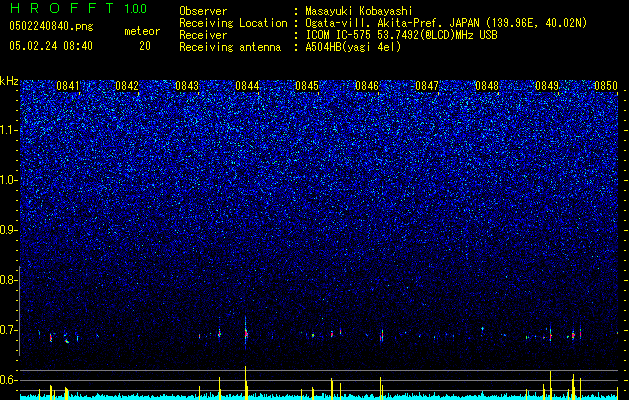Click the 0845 time marker
The height and width of the screenshot is (400, 629).
coord(307,86)
